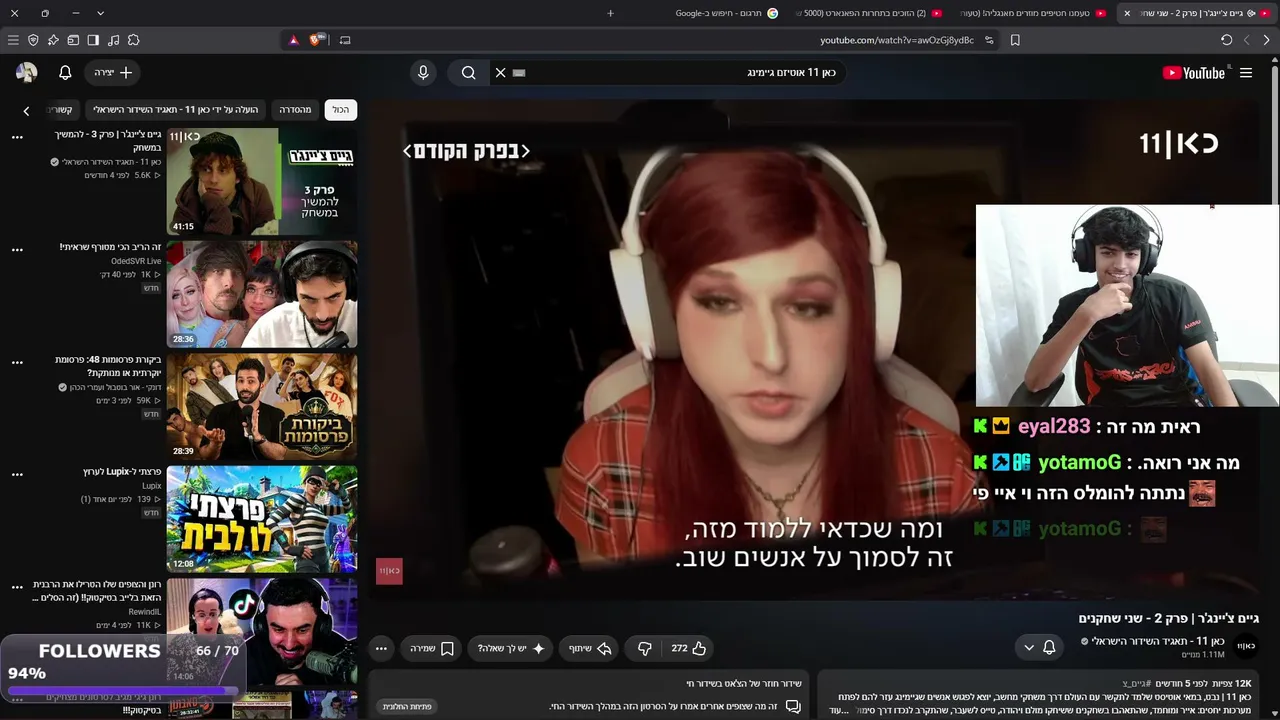The height and width of the screenshot is (720, 1280).
Task: Like the video with 272 likes
Action: [689, 648]
